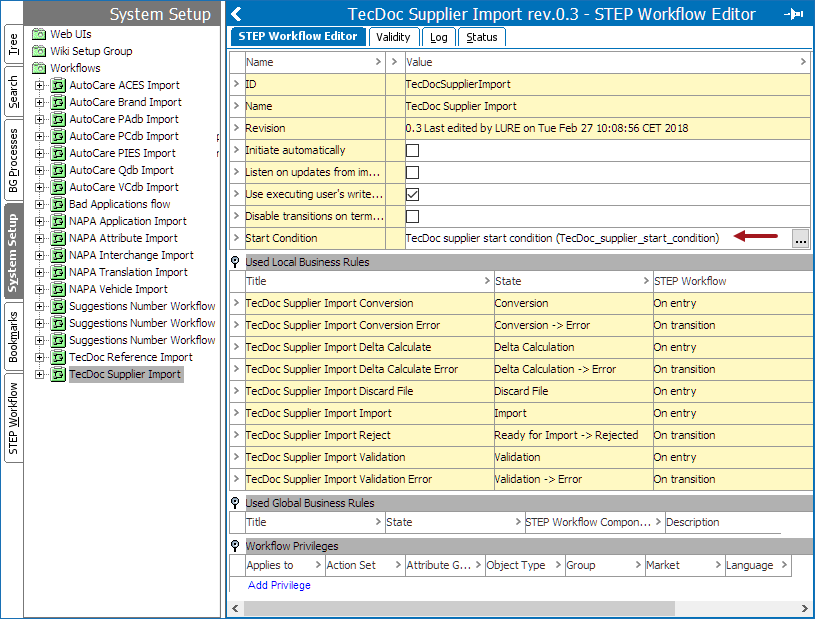
Task: Open the Bookmarks side tab
Action: click(13, 337)
